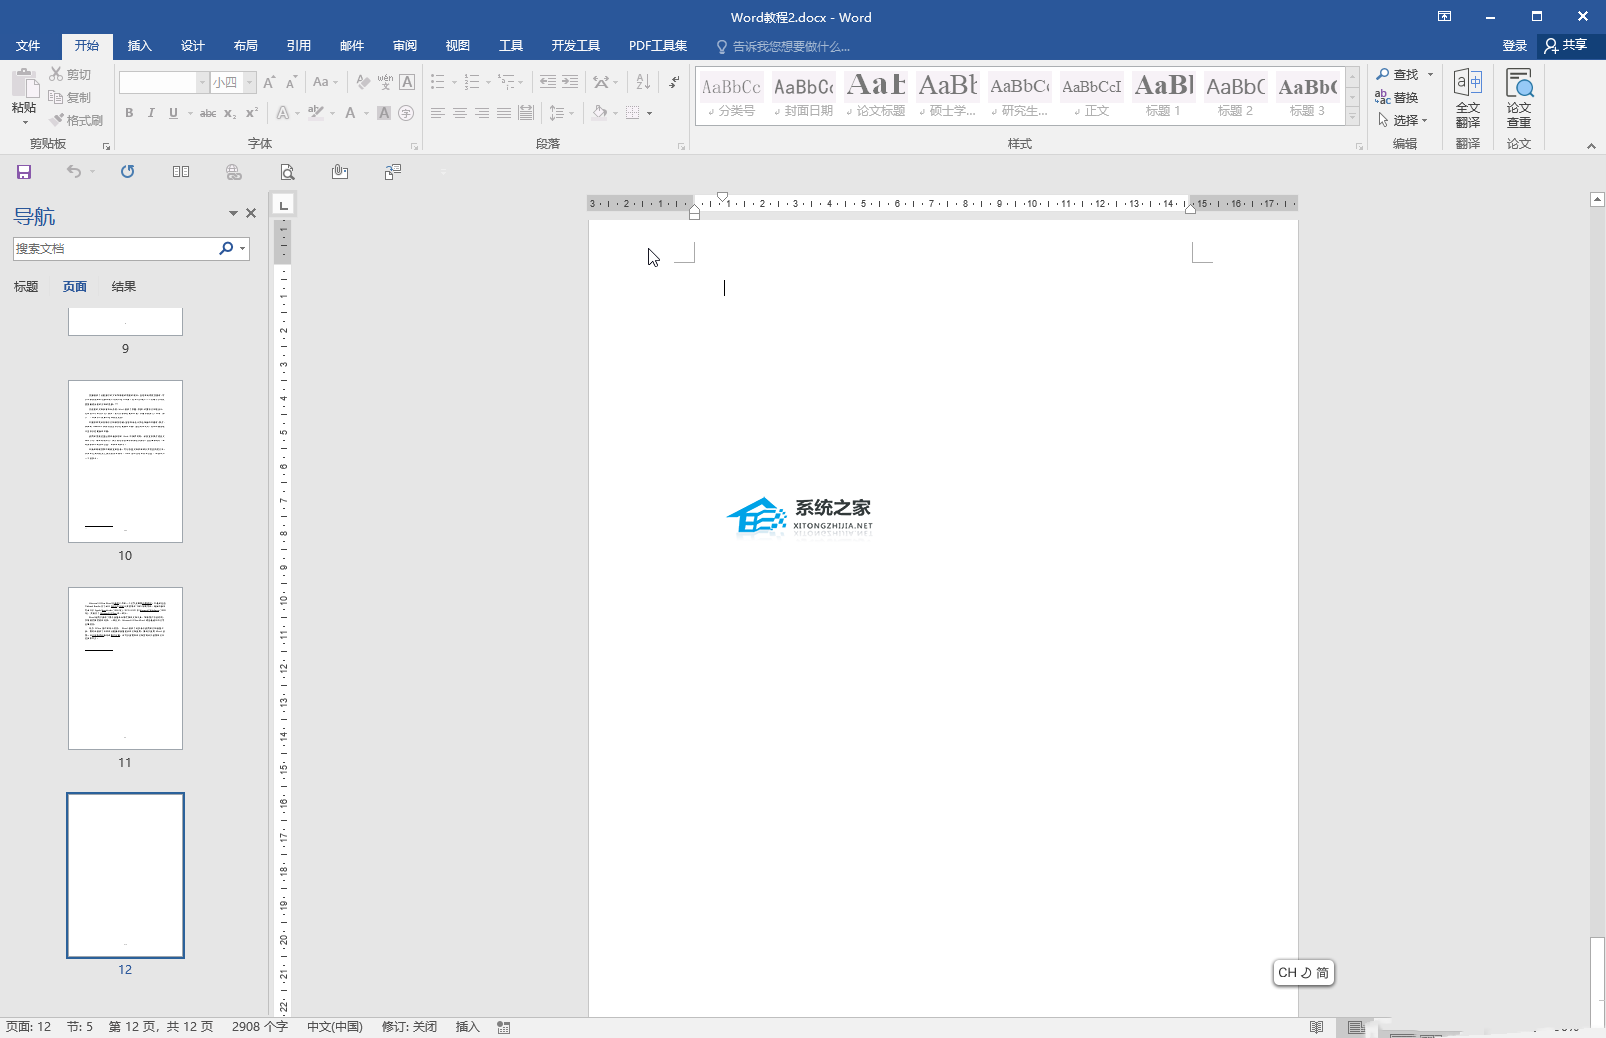
Task: Switch to the 插入 (Insert) ribbon tab
Action: 139,46
